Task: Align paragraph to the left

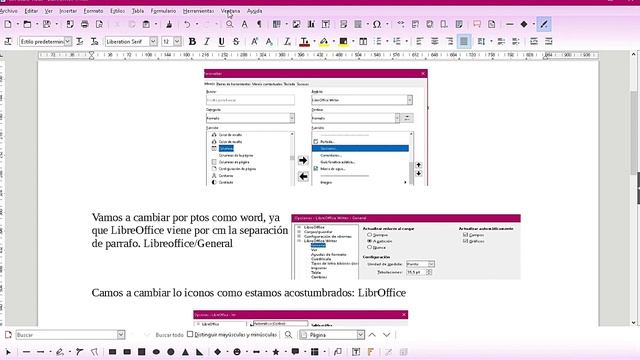Action: pos(420,42)
